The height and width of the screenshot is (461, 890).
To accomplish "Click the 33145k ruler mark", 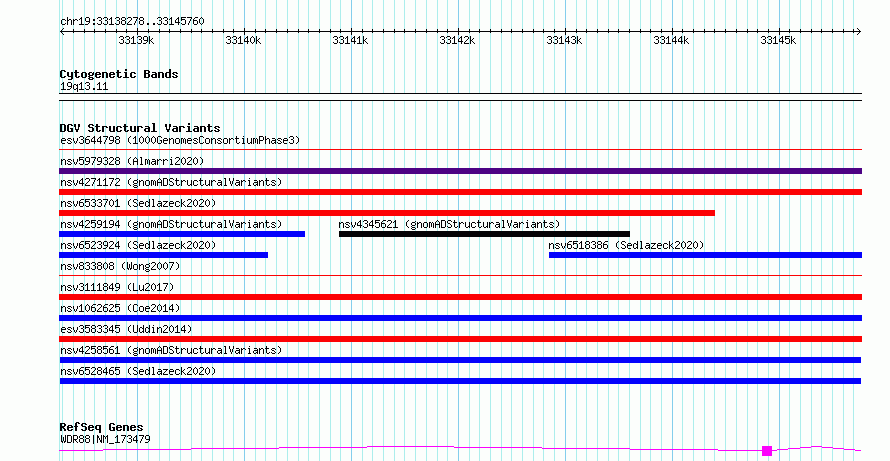I will (778, 40).
